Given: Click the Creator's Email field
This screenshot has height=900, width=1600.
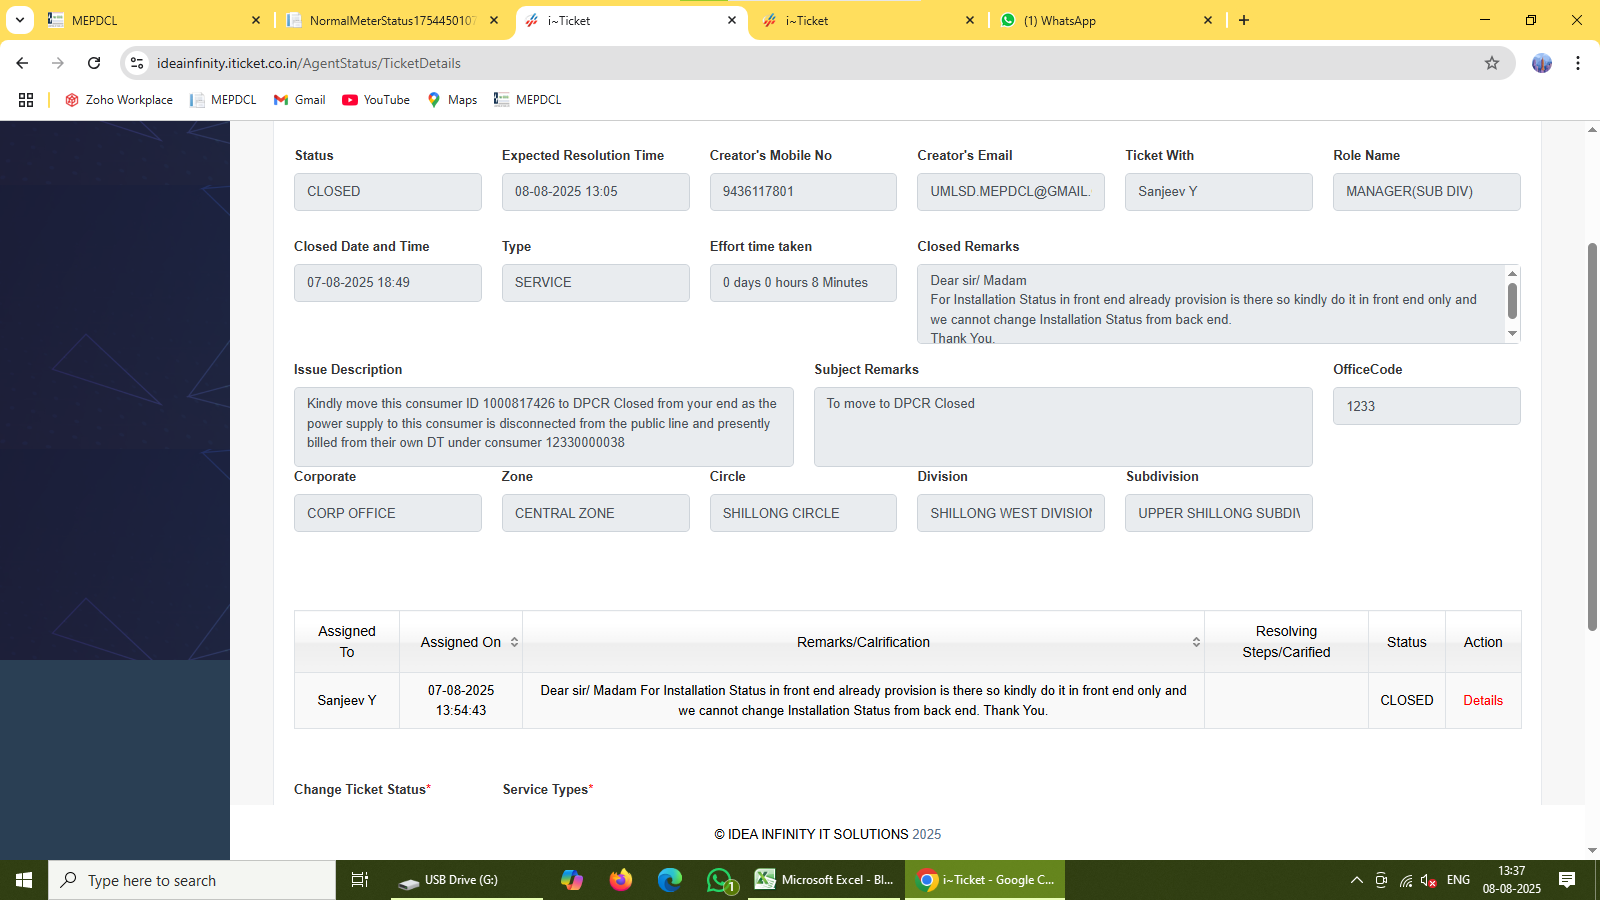Looking at the screenshot, I should coord(1011,192).
